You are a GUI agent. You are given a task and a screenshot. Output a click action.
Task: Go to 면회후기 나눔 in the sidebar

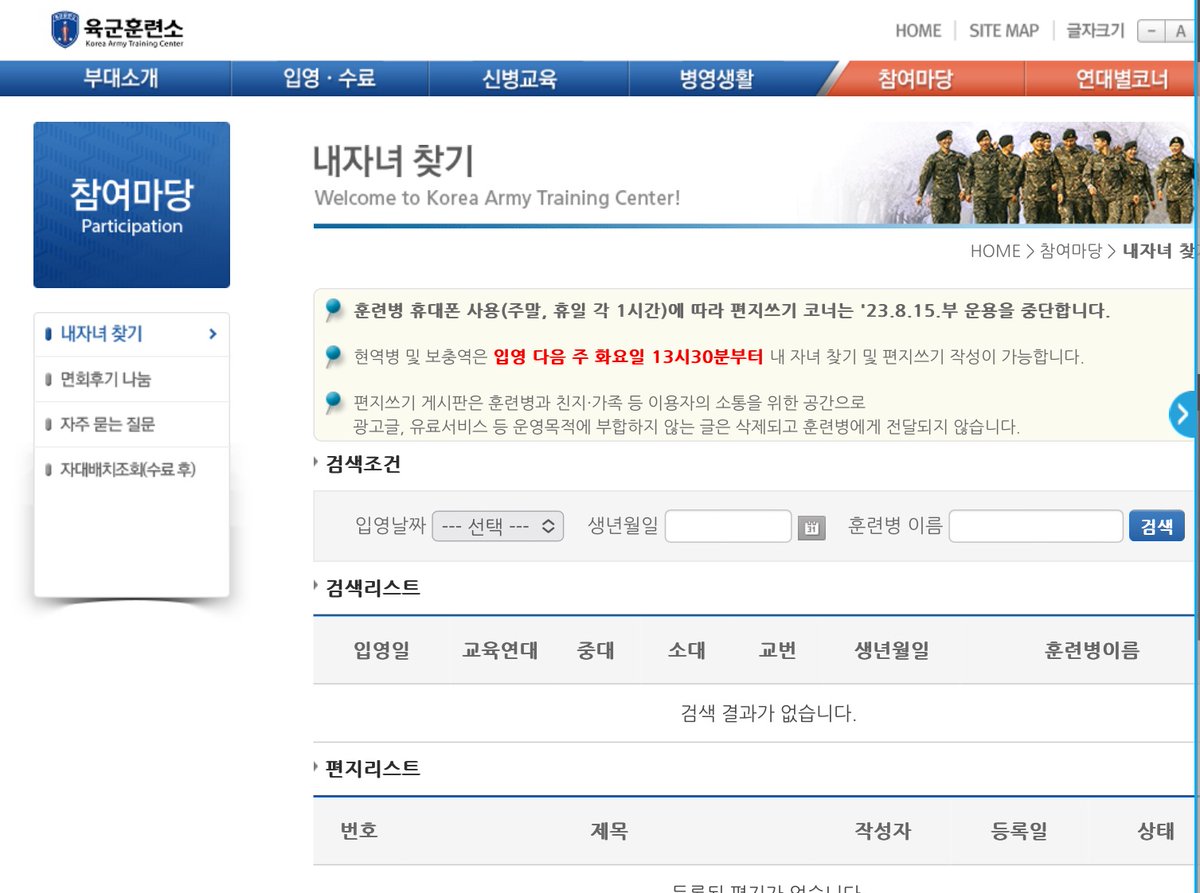point(108,379)
